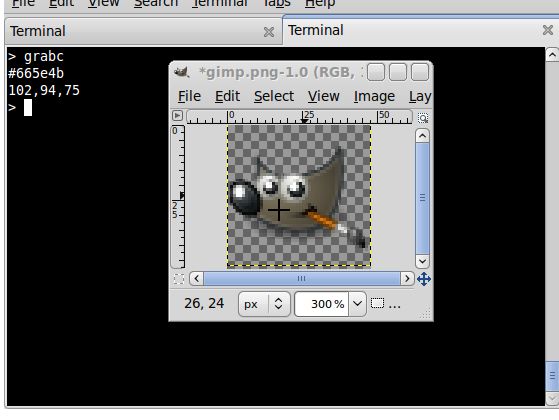This screenshot has width=559, height=420.
Task: Open the GIMP image menu arrow above ruler
Action: [177, 116]
